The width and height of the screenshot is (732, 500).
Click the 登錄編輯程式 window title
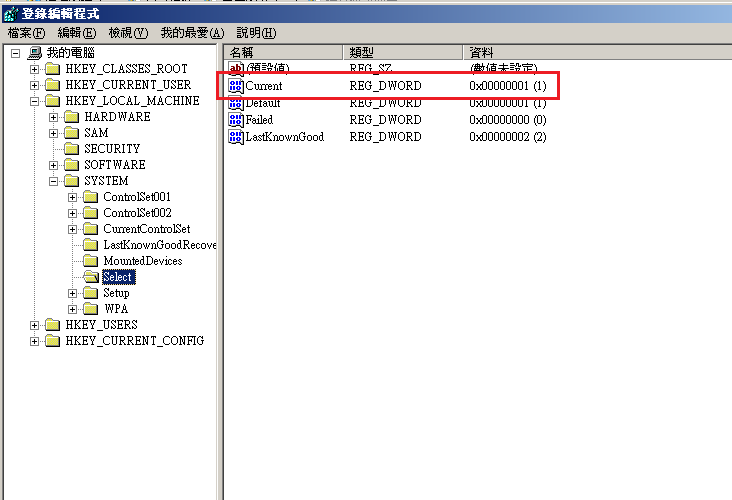click(61, 14)
